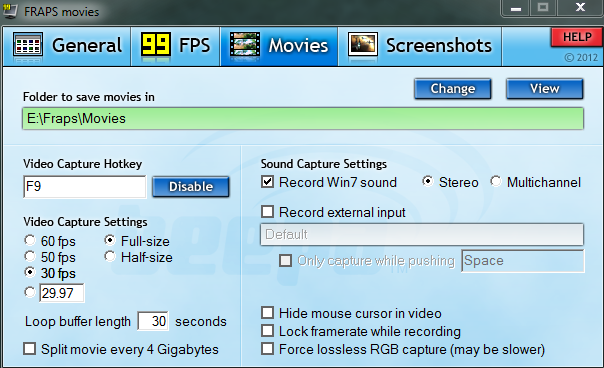The width and height of the screenshot is (604, 368).
Task: Select the custom 29.97 fps radio button
Action: coord(30,292)
